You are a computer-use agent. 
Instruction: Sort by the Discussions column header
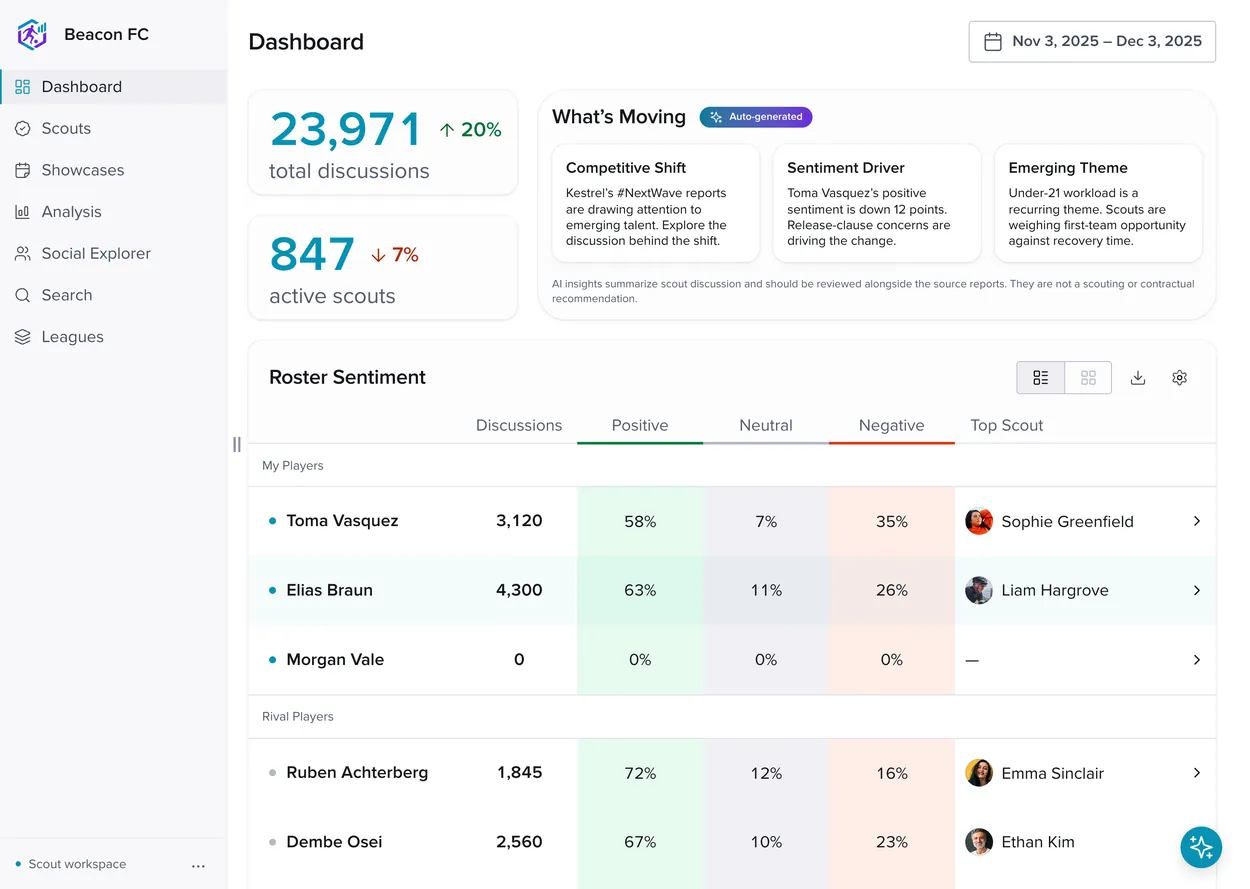[x=519, y=425]
